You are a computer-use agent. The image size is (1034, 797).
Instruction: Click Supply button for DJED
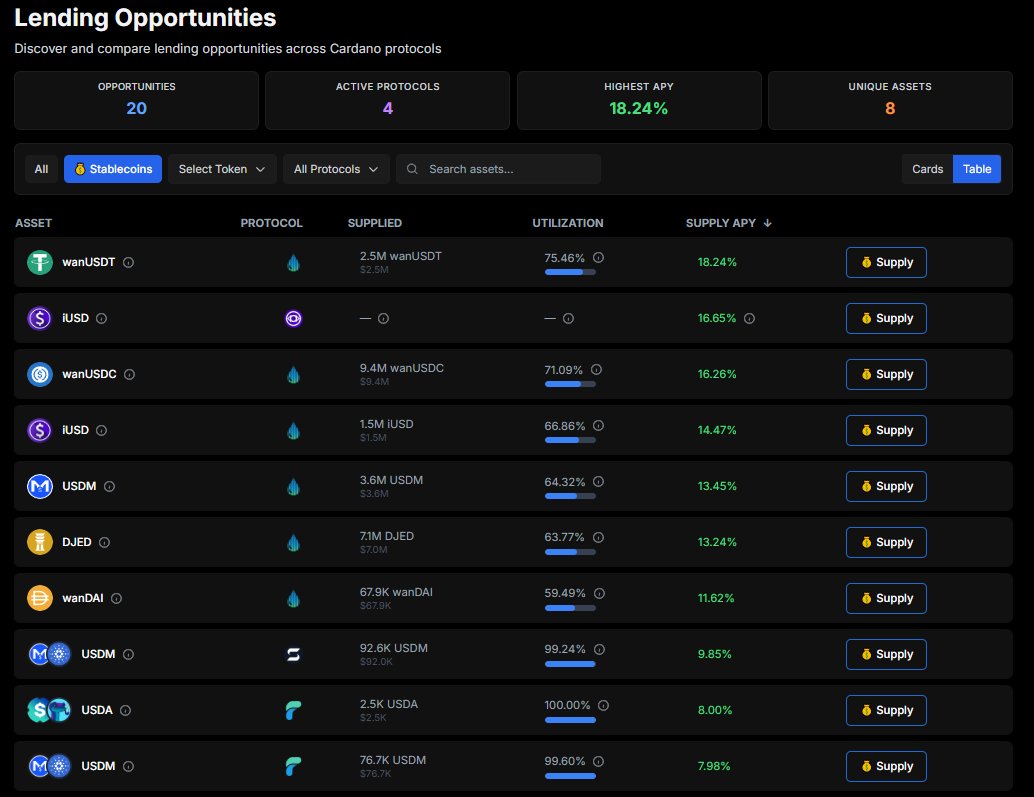point(886,543)
